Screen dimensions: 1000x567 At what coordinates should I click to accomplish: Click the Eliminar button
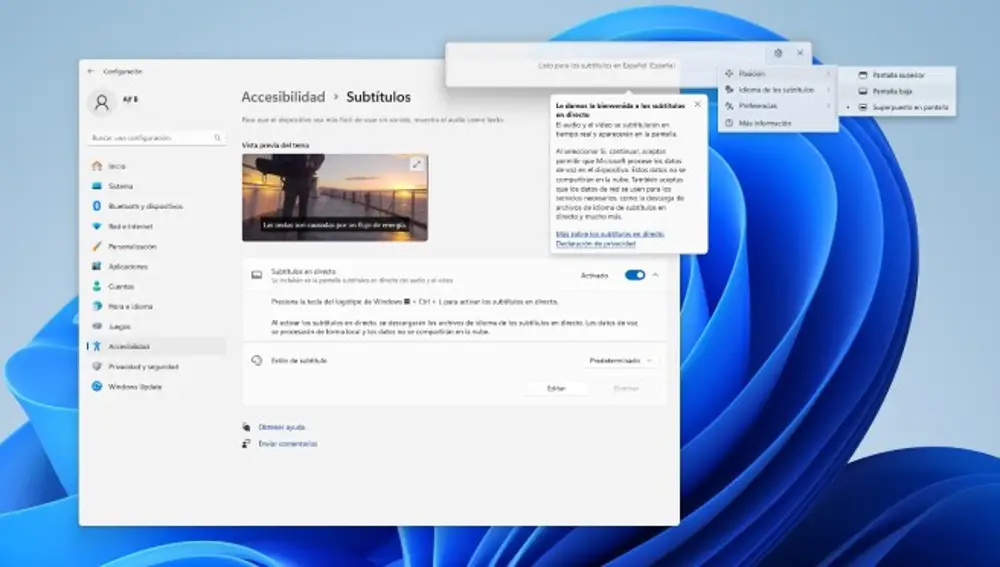coord(626,388)
